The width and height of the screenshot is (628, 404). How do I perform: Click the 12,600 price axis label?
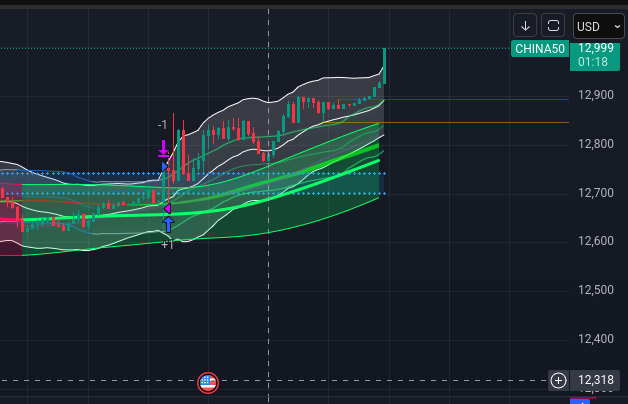pos(596,241)
